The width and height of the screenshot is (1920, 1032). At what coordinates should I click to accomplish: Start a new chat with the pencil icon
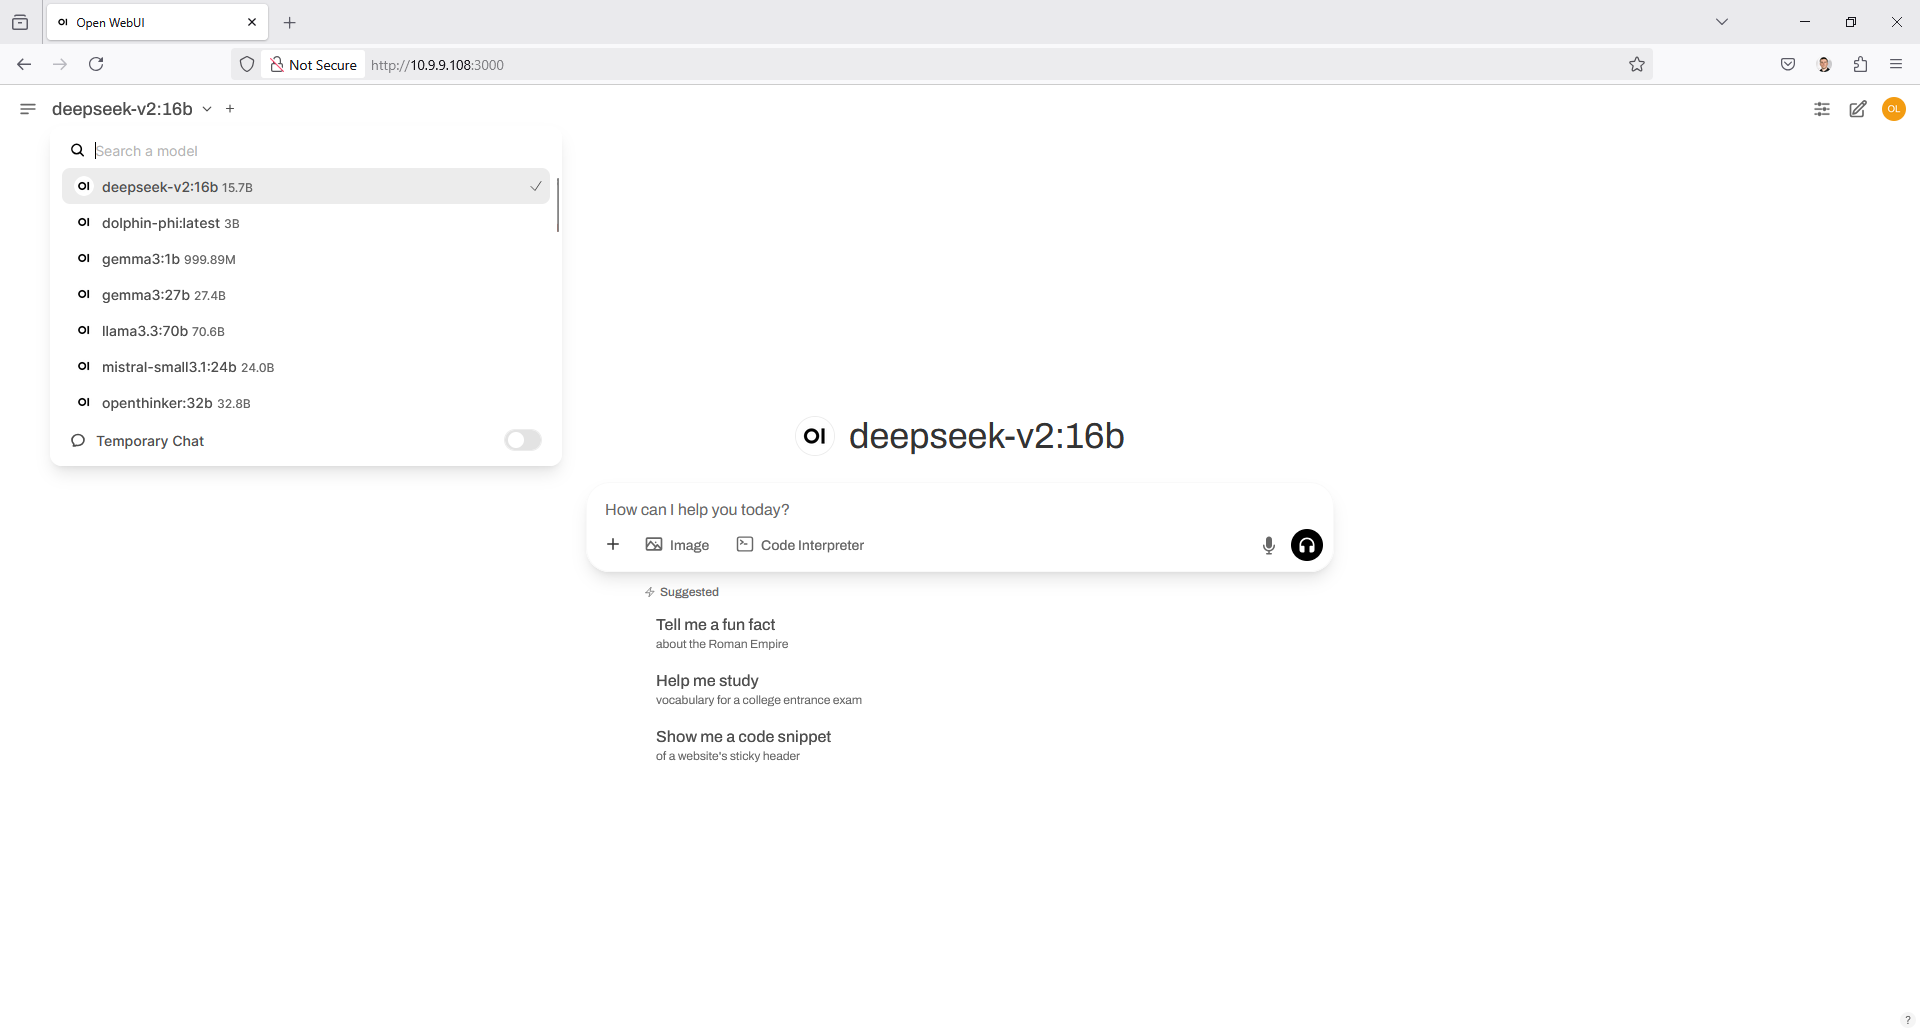click(1858, 109)
